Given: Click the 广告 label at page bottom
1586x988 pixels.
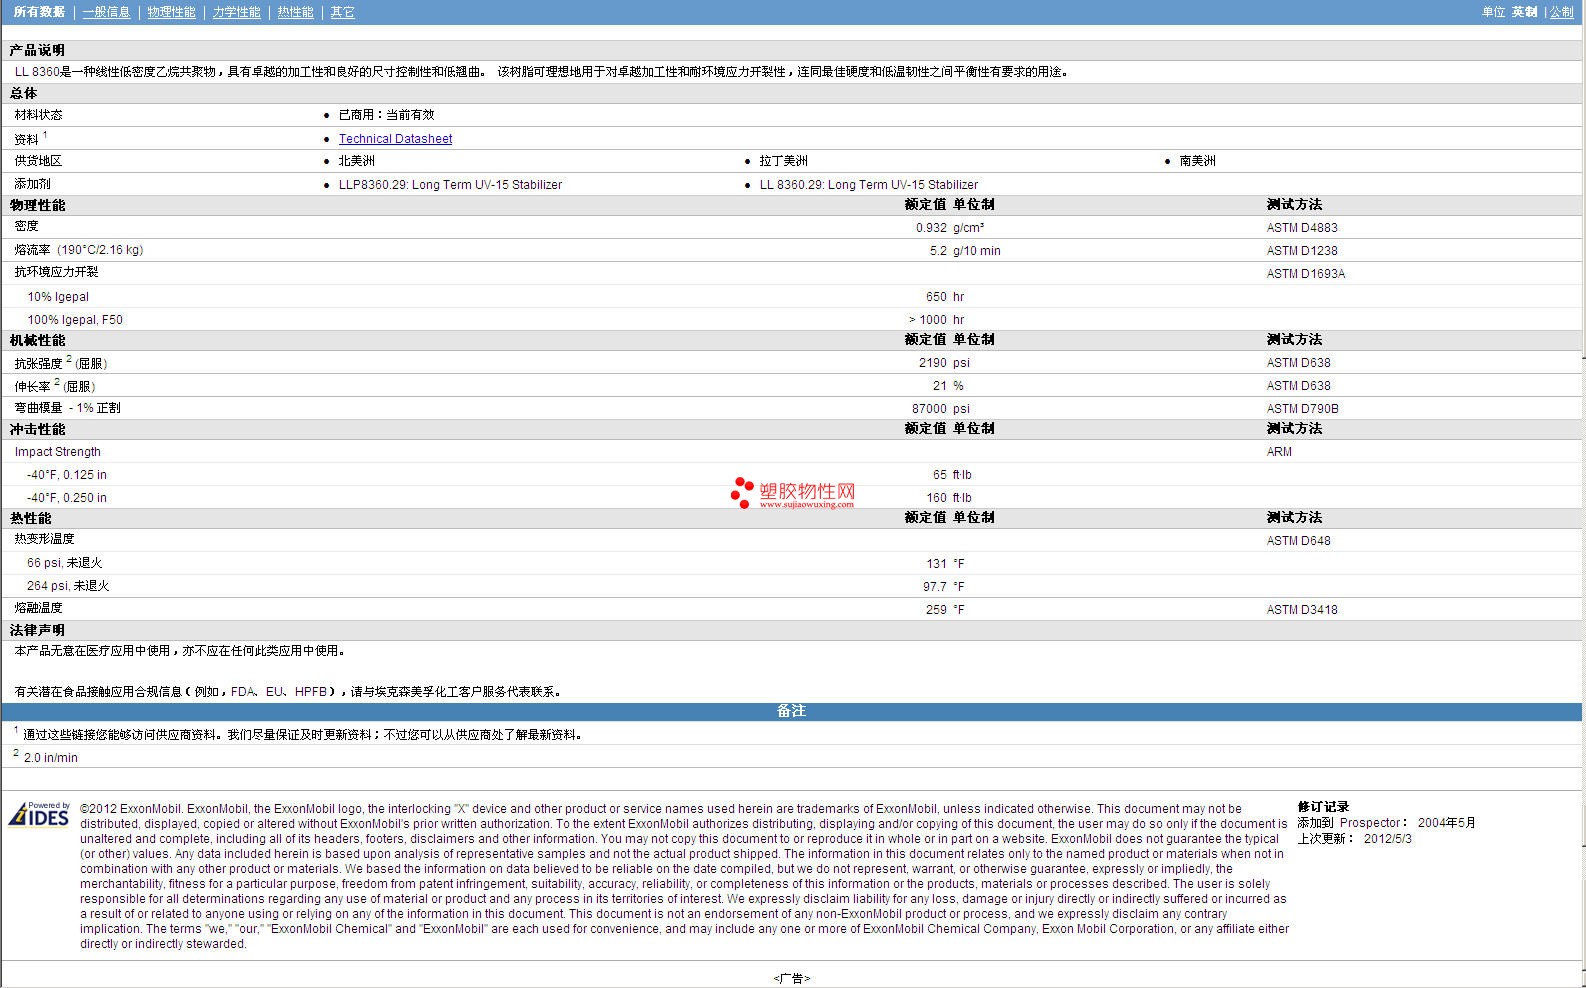Looking at the screenshot, I should [x=791, y=978].
